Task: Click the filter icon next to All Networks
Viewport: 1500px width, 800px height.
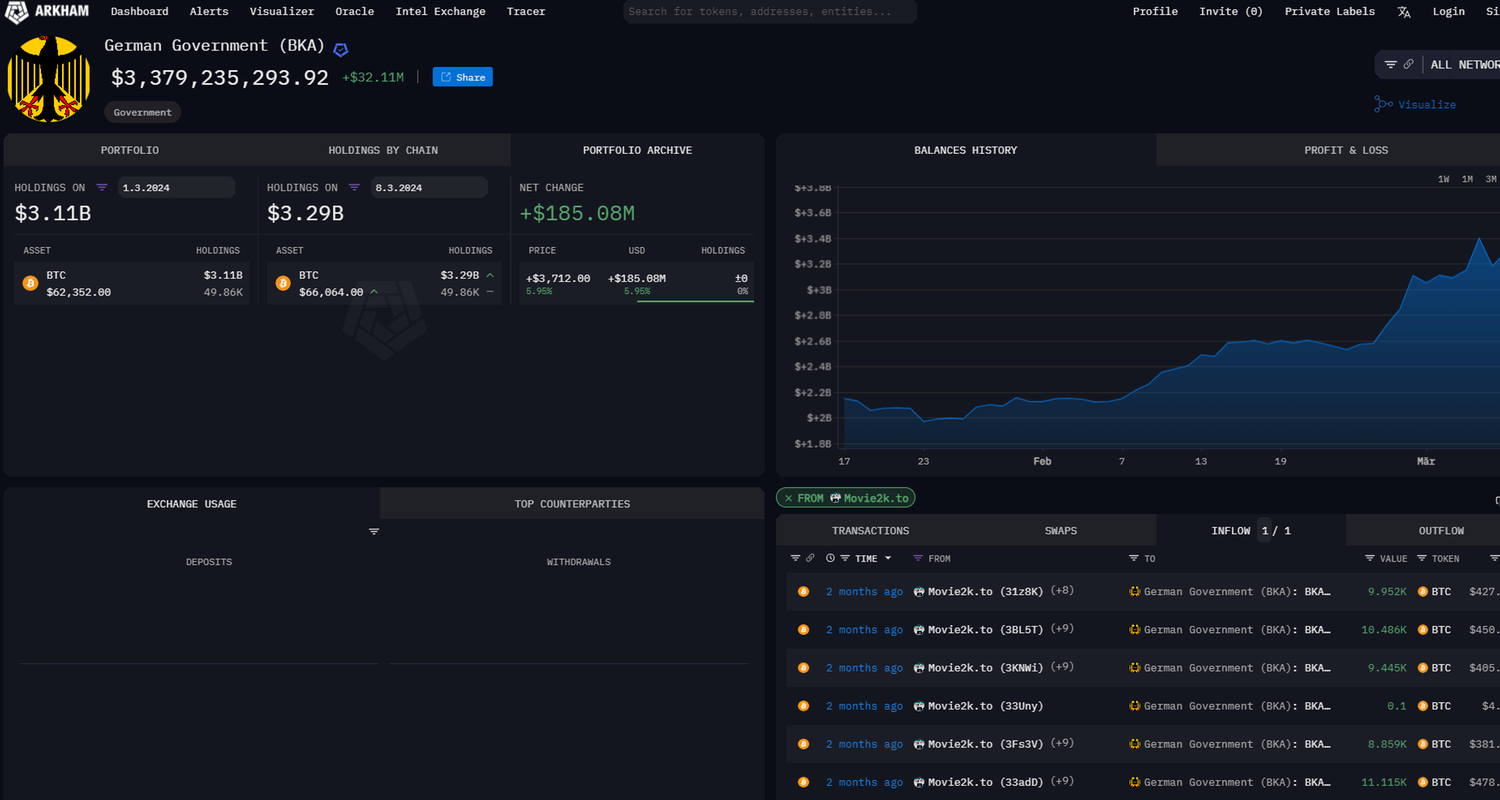Action: (1390, 64)
